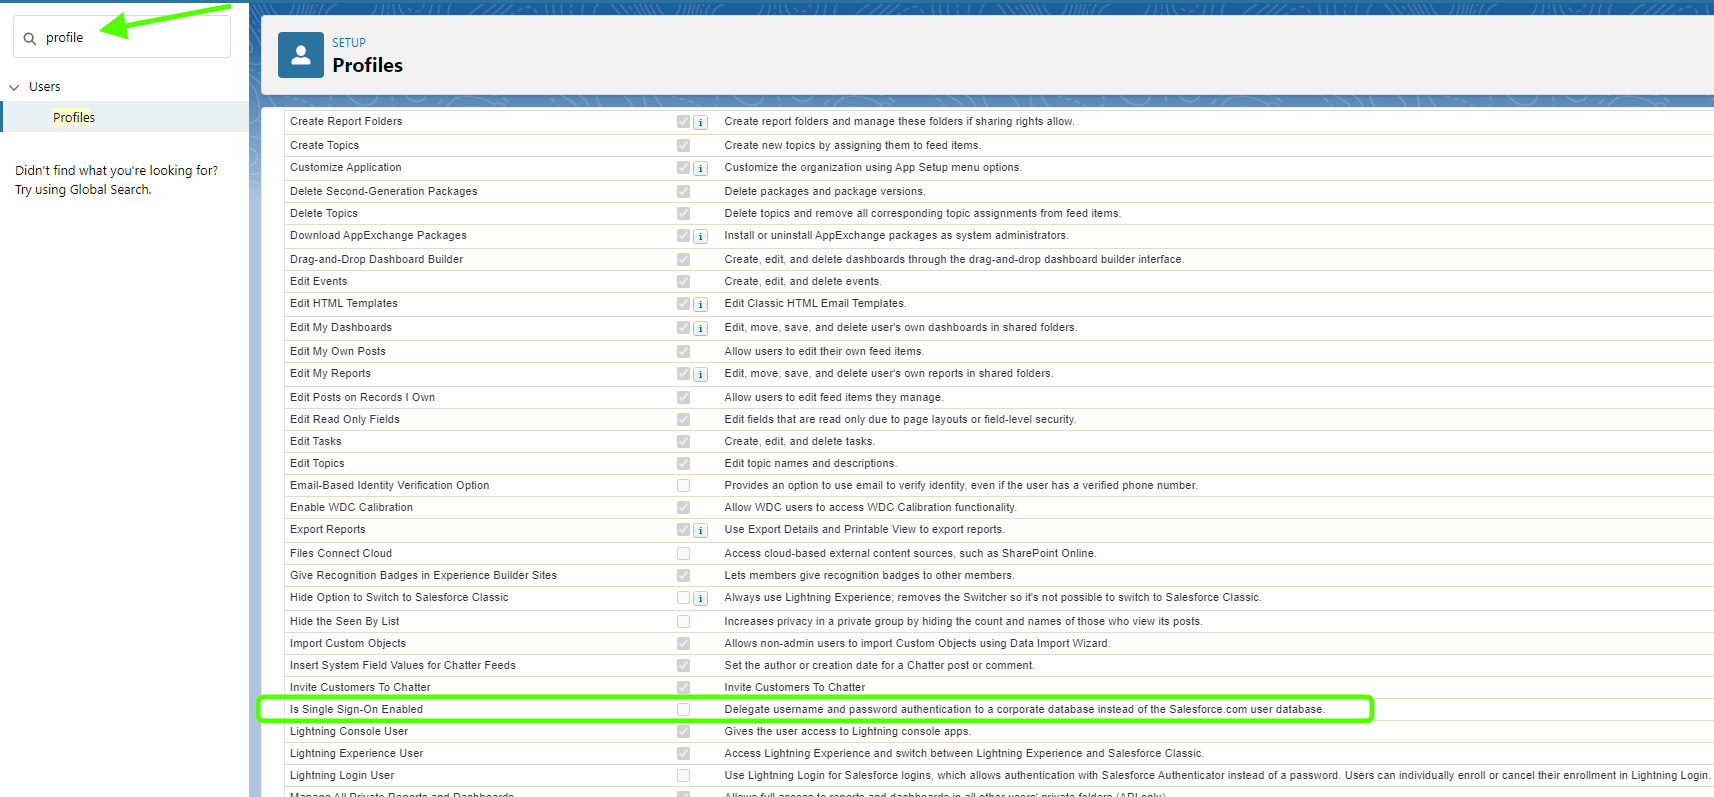Select Profiles in the setup sidebar
Viewport: 1714px width, 797px height.
[x=74, y=117]
